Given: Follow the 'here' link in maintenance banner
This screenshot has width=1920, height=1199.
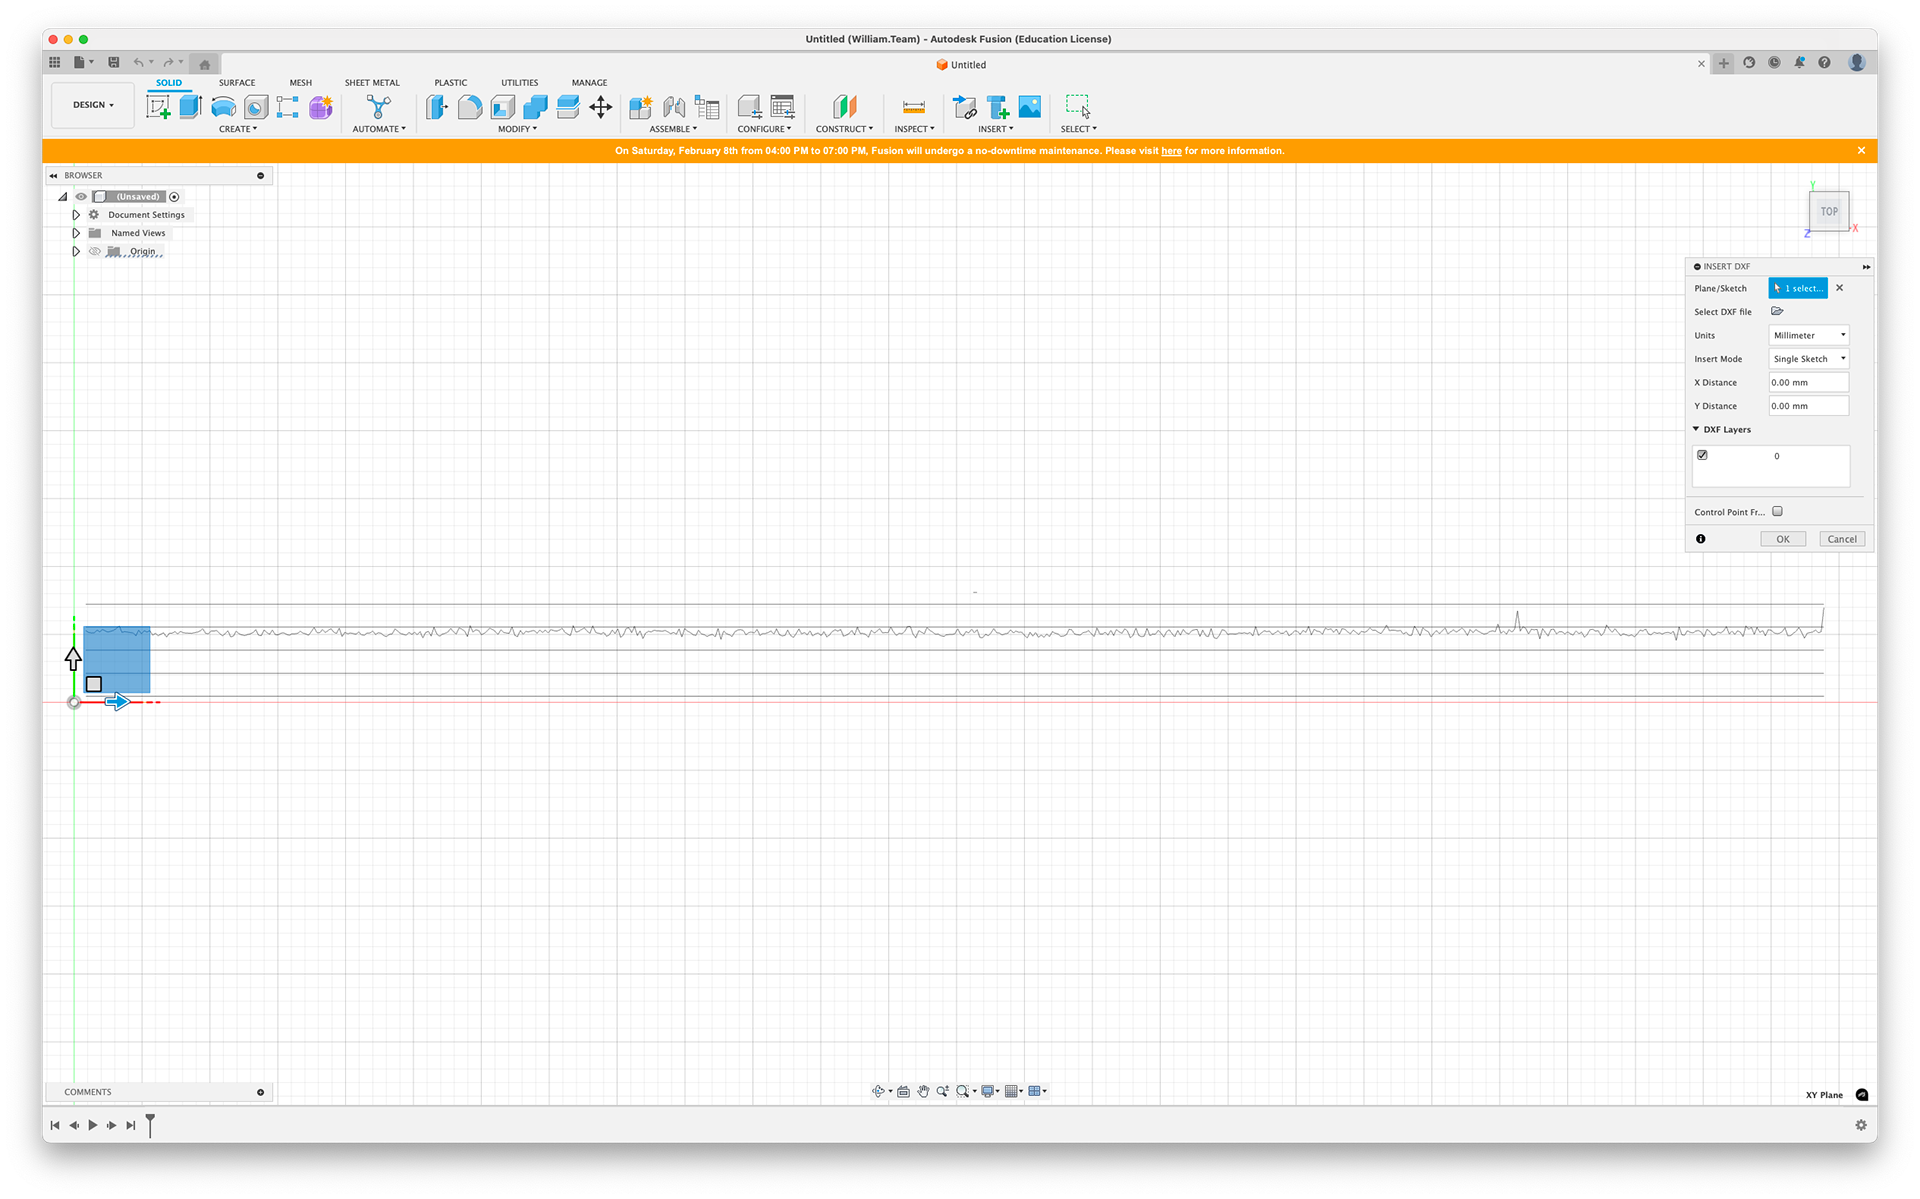Looking at the screenshot, I should 1171,151.
